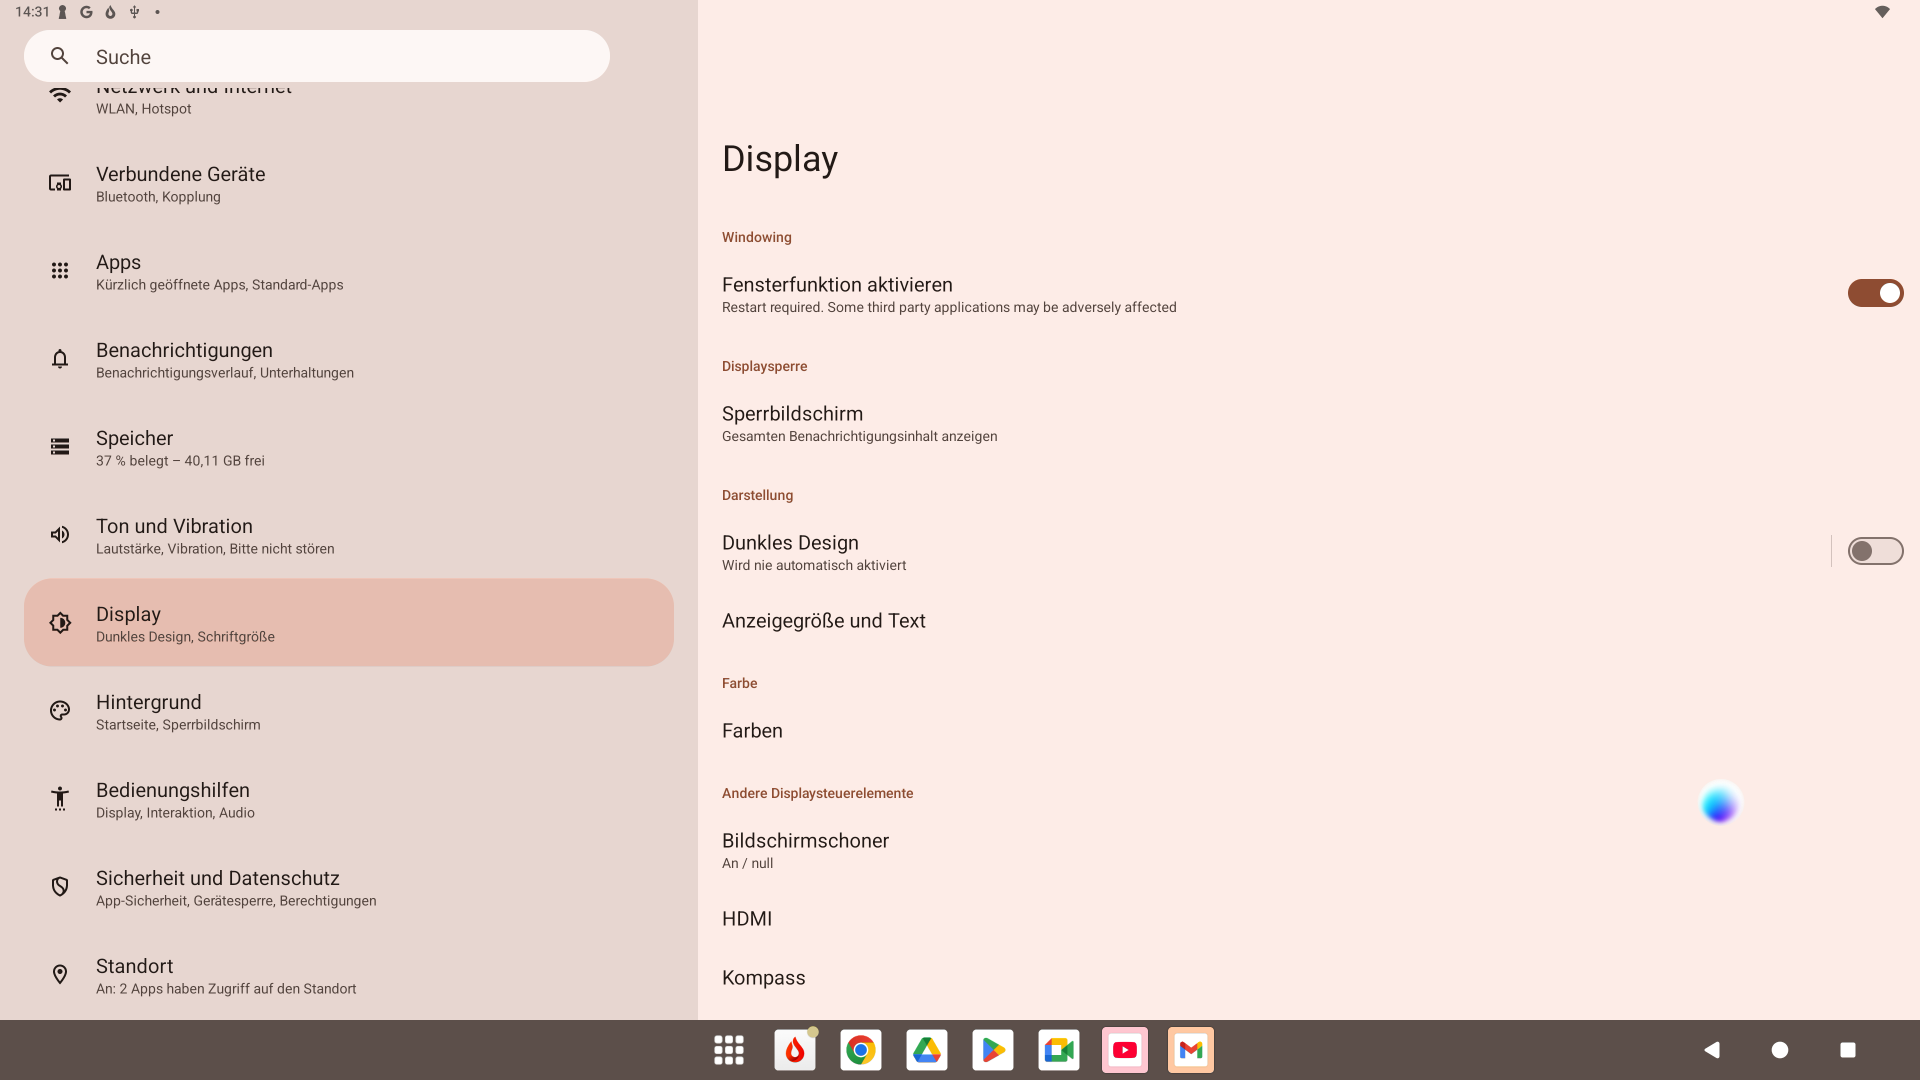This screenshot has width=1920, height=1080.
Task: Open the app drawer in taskbar
Action: [729, 1050]
